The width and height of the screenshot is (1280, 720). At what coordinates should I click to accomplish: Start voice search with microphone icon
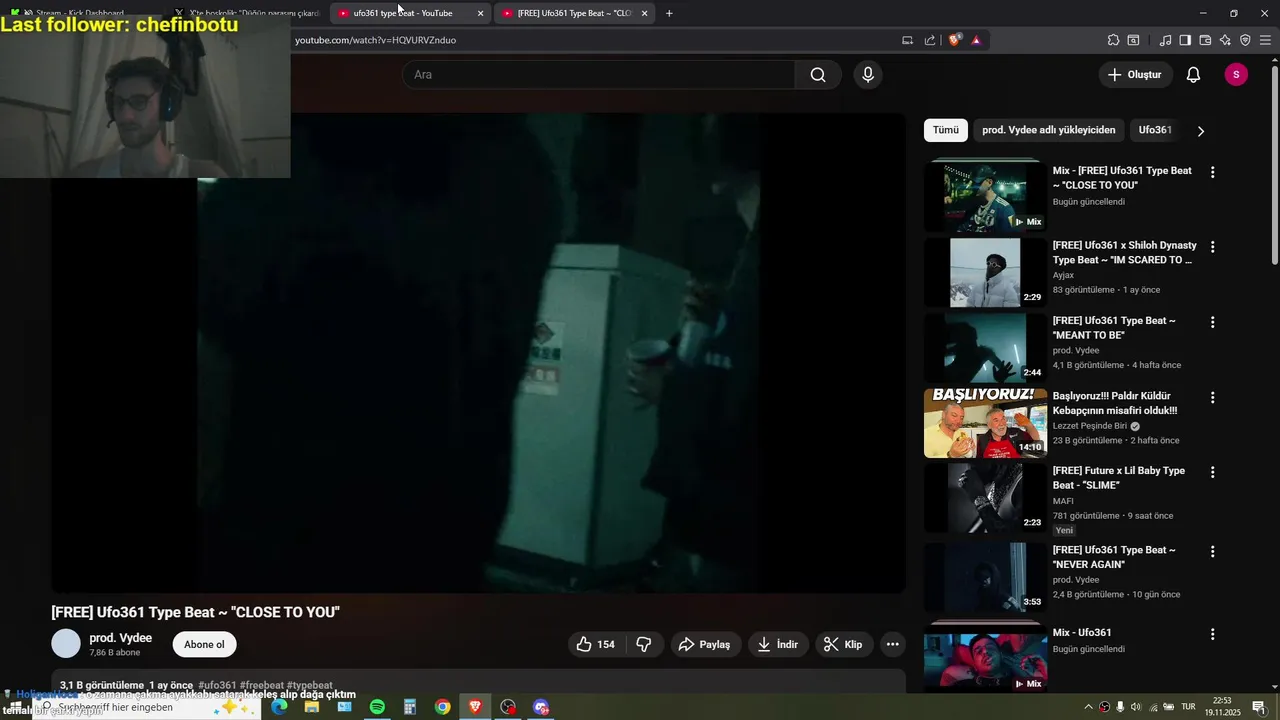tap(868, 75)
